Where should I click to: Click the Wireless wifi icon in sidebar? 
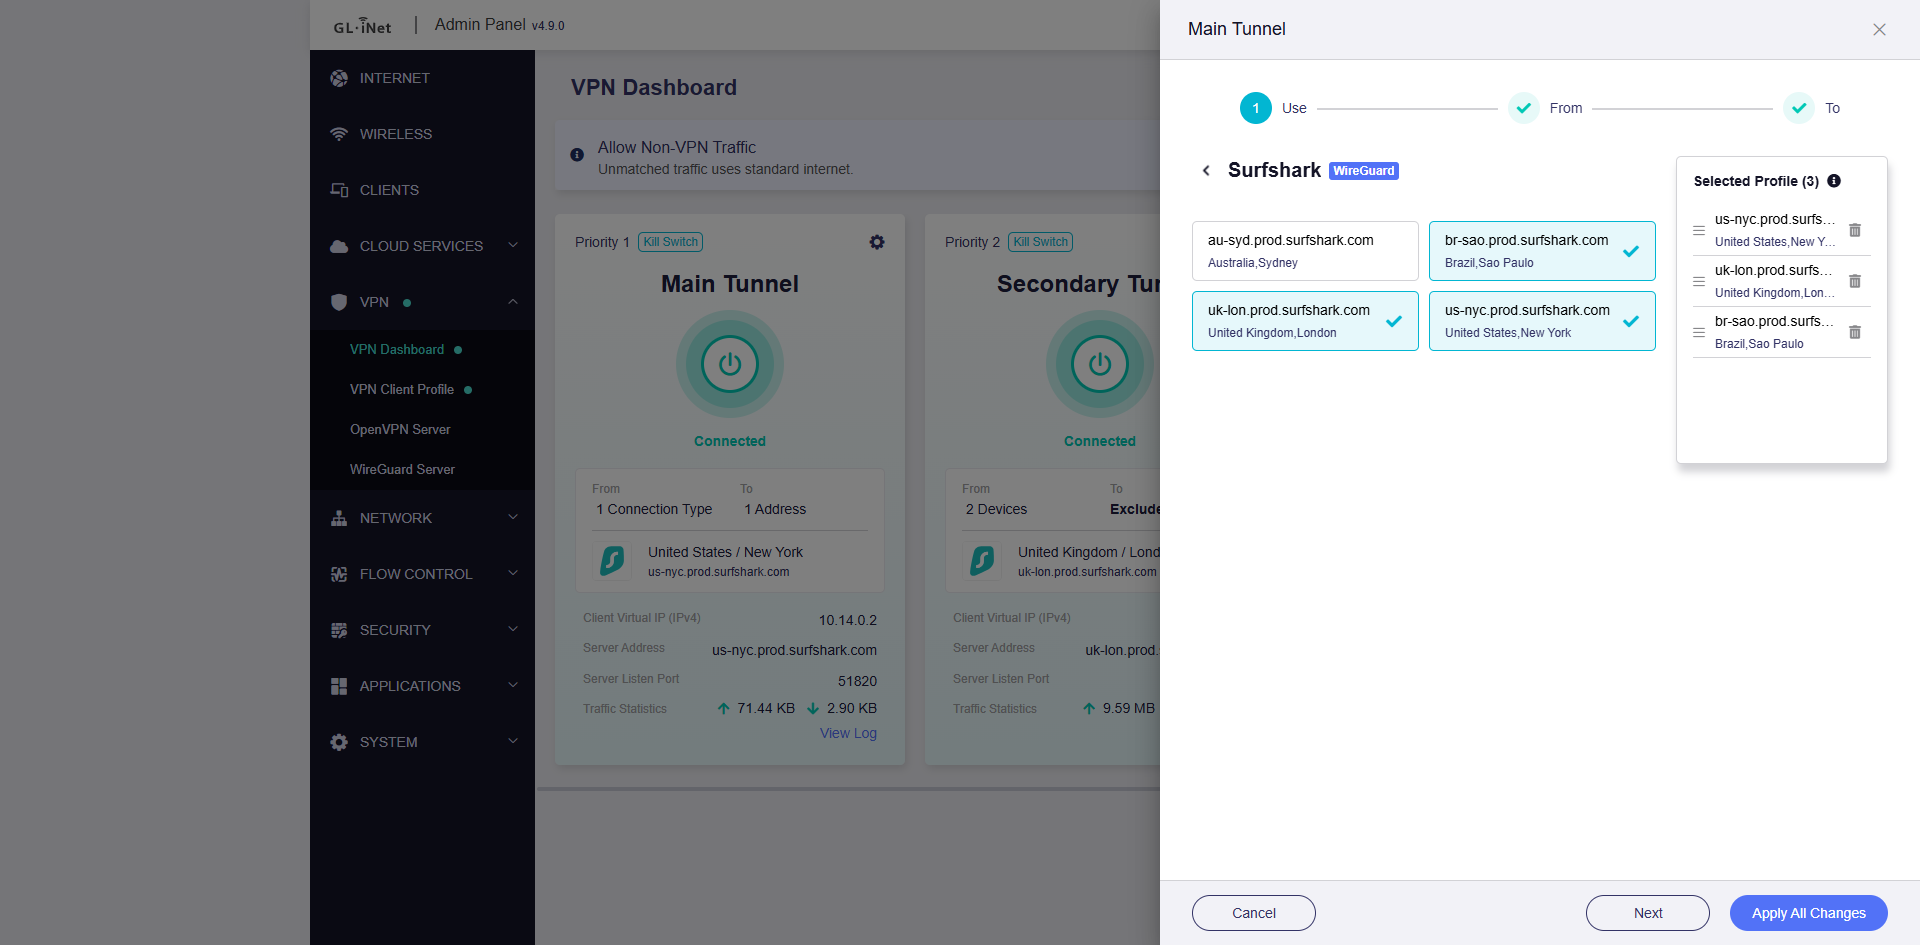[339, 134]
